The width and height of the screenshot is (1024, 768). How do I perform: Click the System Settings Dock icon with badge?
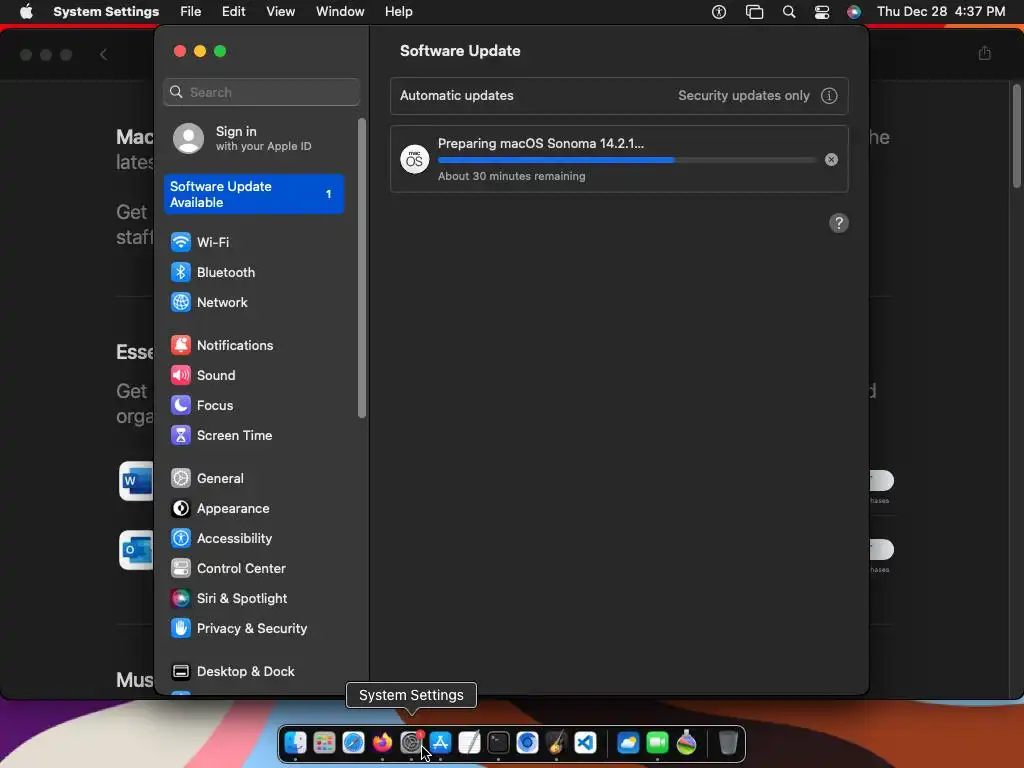point(411,743)
